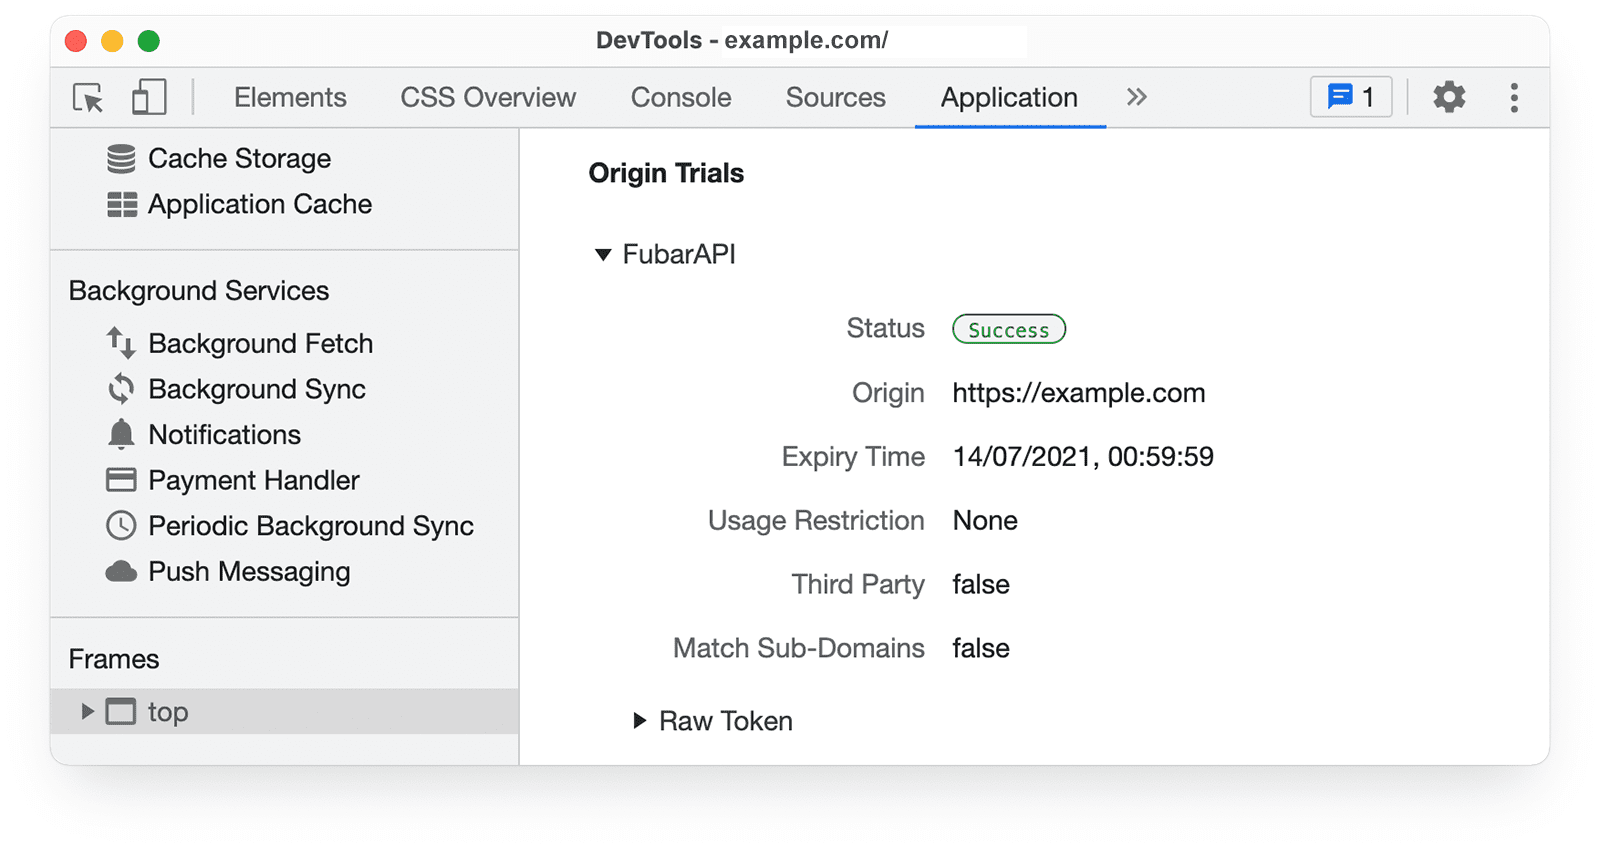1600x847 pixels.
Task: Click the Background Fetch arrows icon
Action: [121, 343]
